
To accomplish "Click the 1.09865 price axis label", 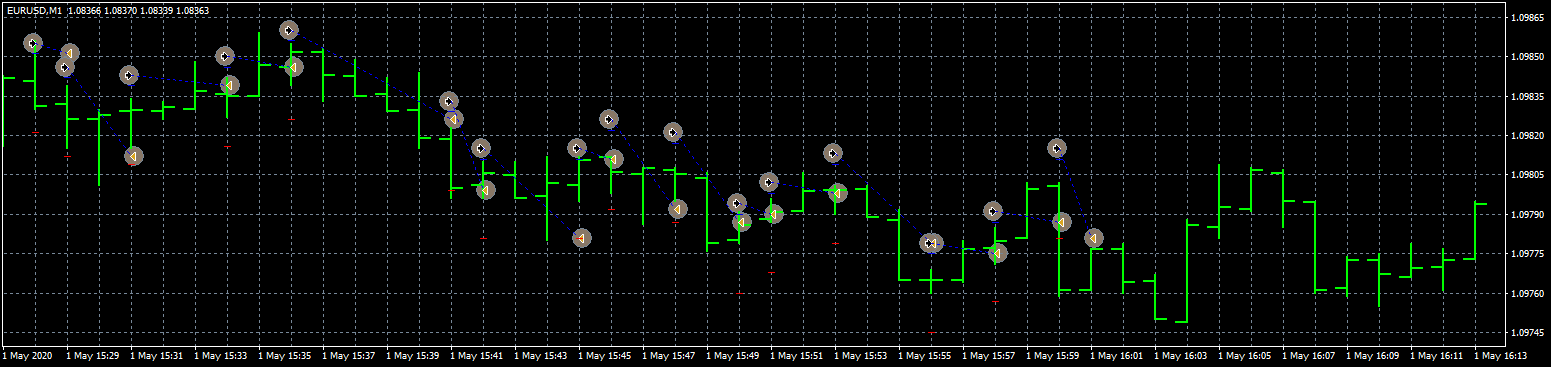I will click(x=1528, y=18).
